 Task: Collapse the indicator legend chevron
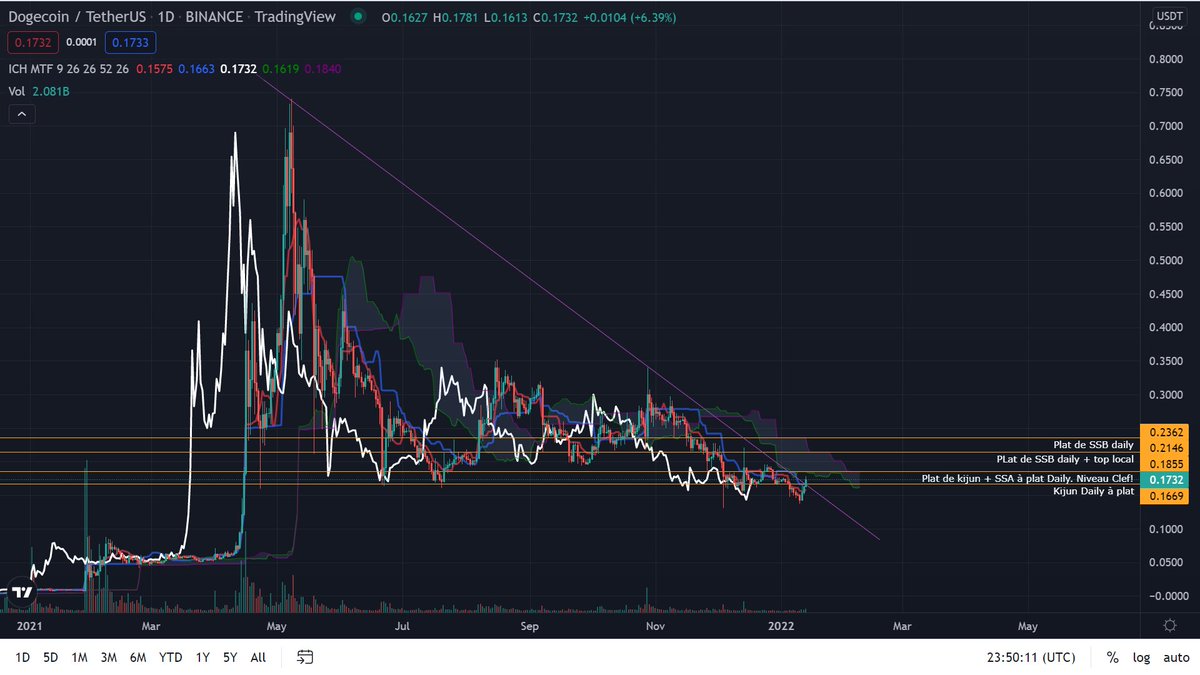click(x=23, y=114)
